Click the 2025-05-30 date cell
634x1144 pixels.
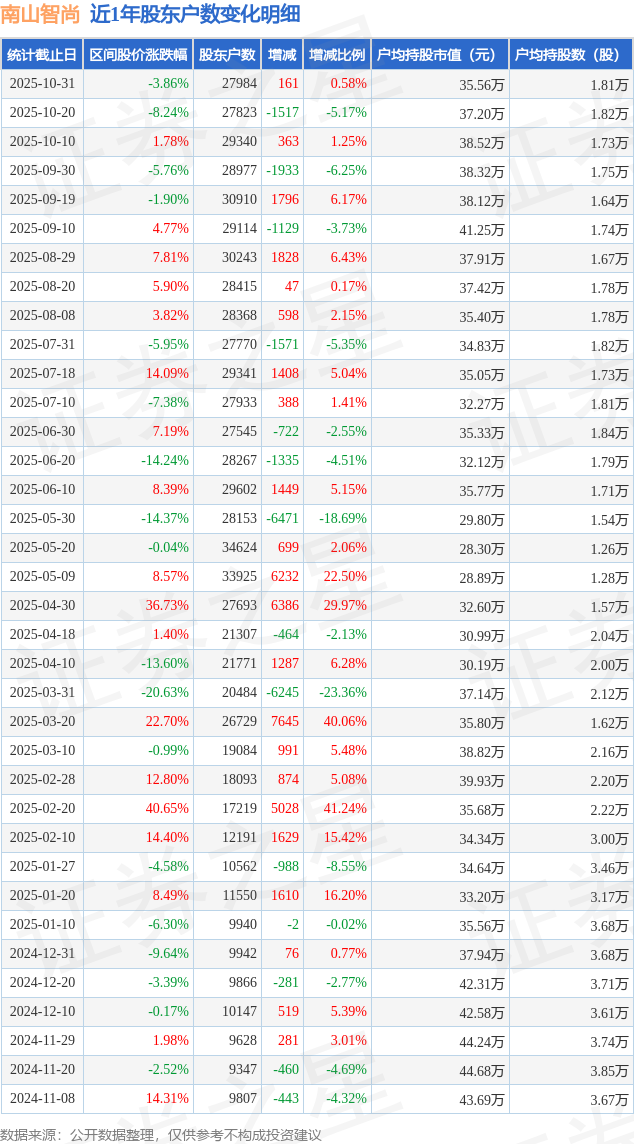pyautogui.click(x=42, y=519)
